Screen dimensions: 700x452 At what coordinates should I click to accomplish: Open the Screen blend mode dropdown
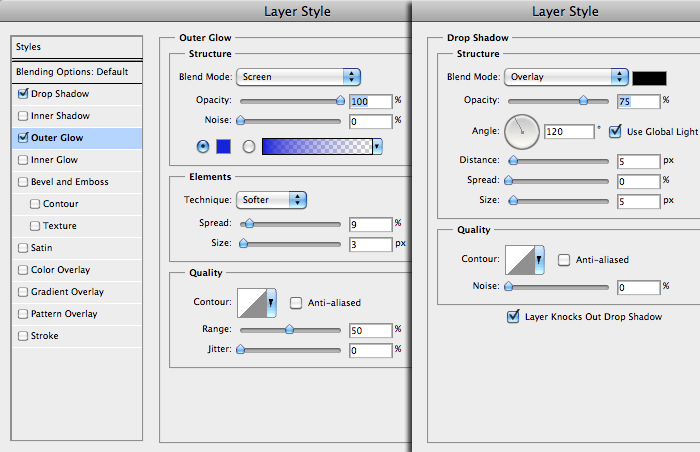click(x=298, y=76)
